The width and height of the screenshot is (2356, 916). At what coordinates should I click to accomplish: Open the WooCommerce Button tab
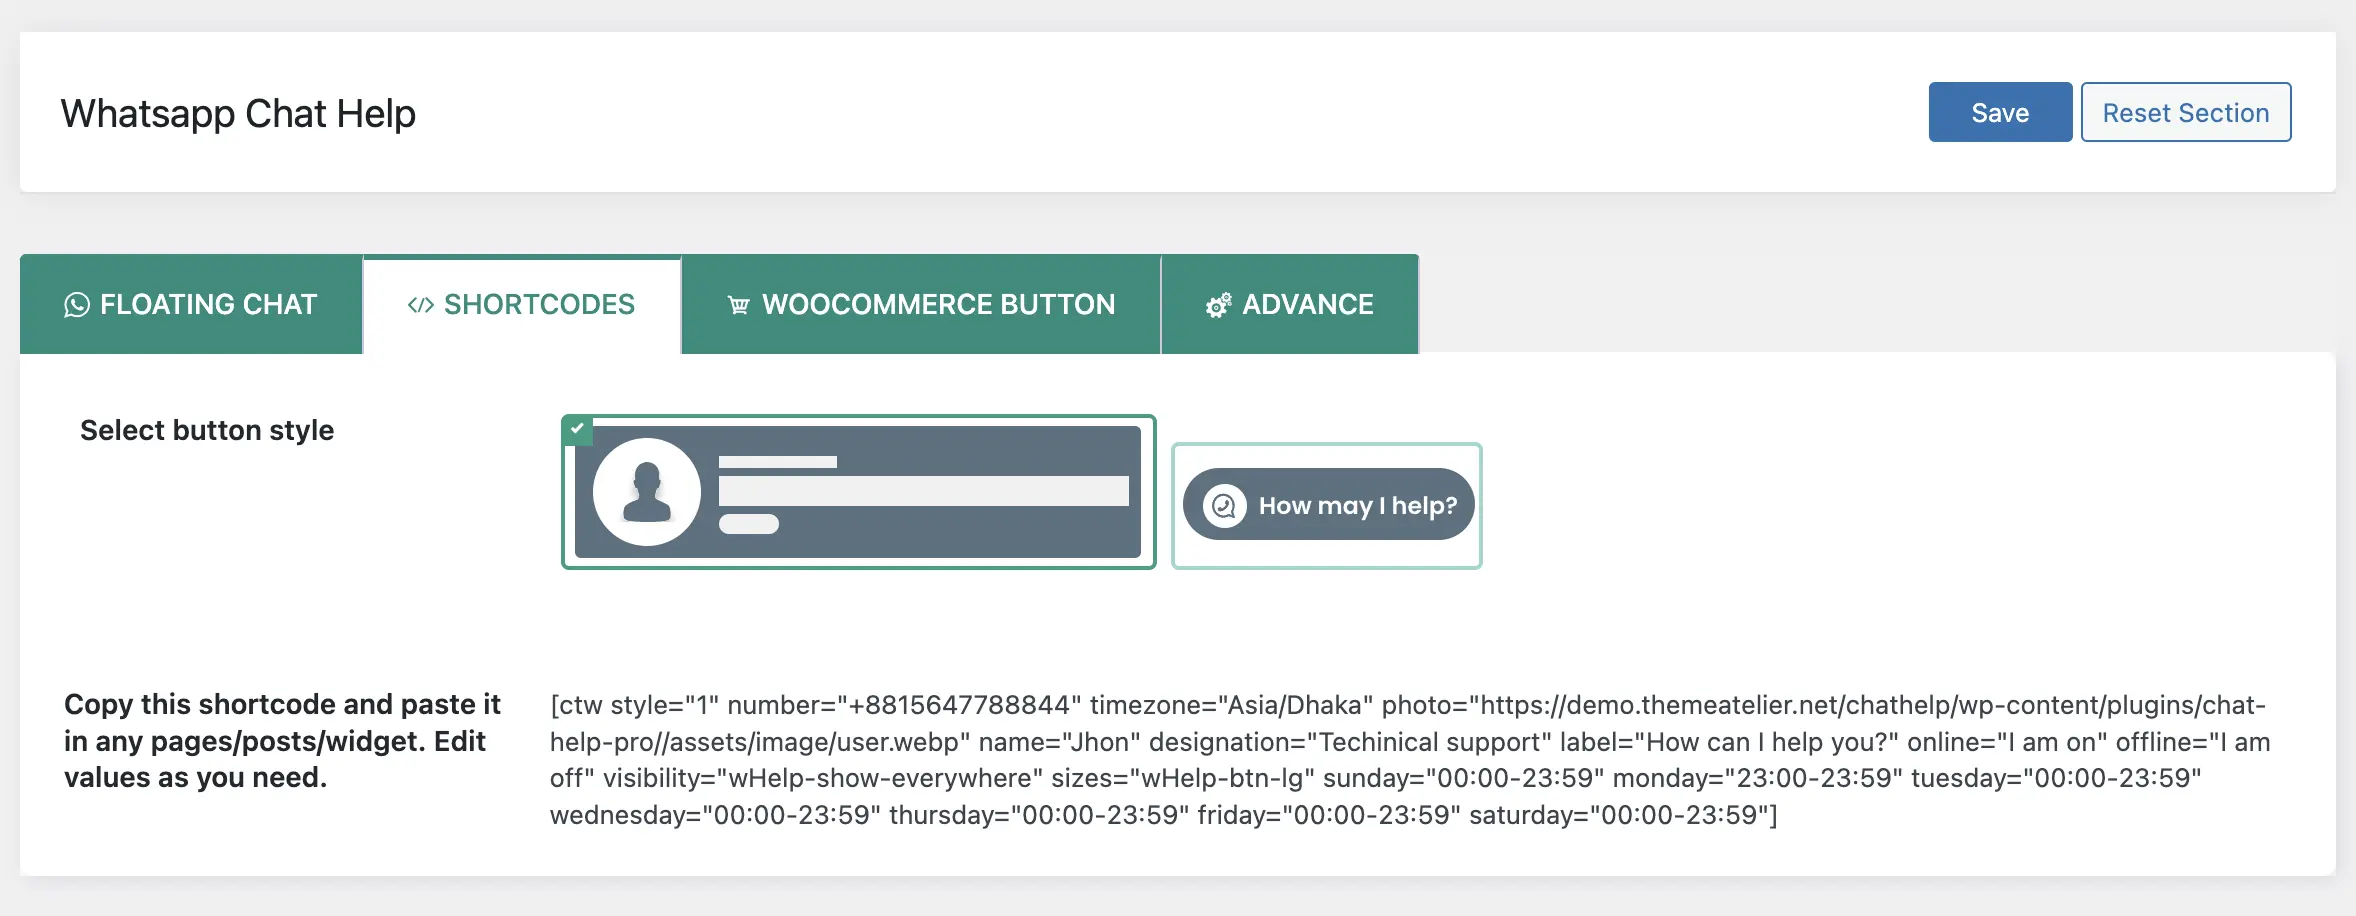tap(921, 304)
